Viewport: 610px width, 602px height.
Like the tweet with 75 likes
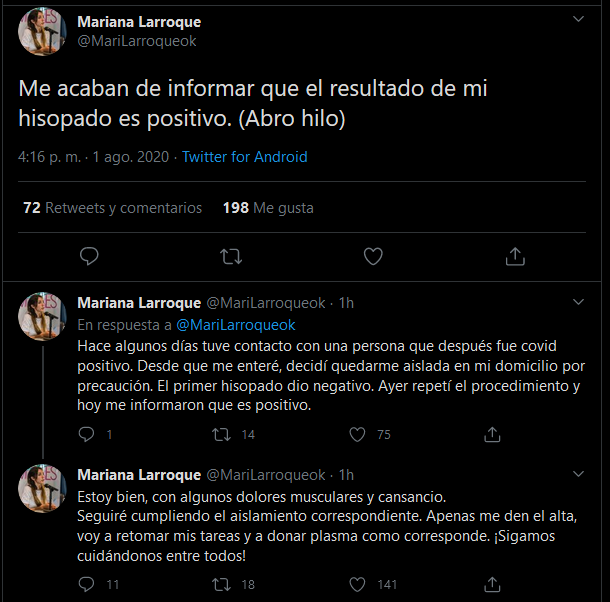(357, 434)
